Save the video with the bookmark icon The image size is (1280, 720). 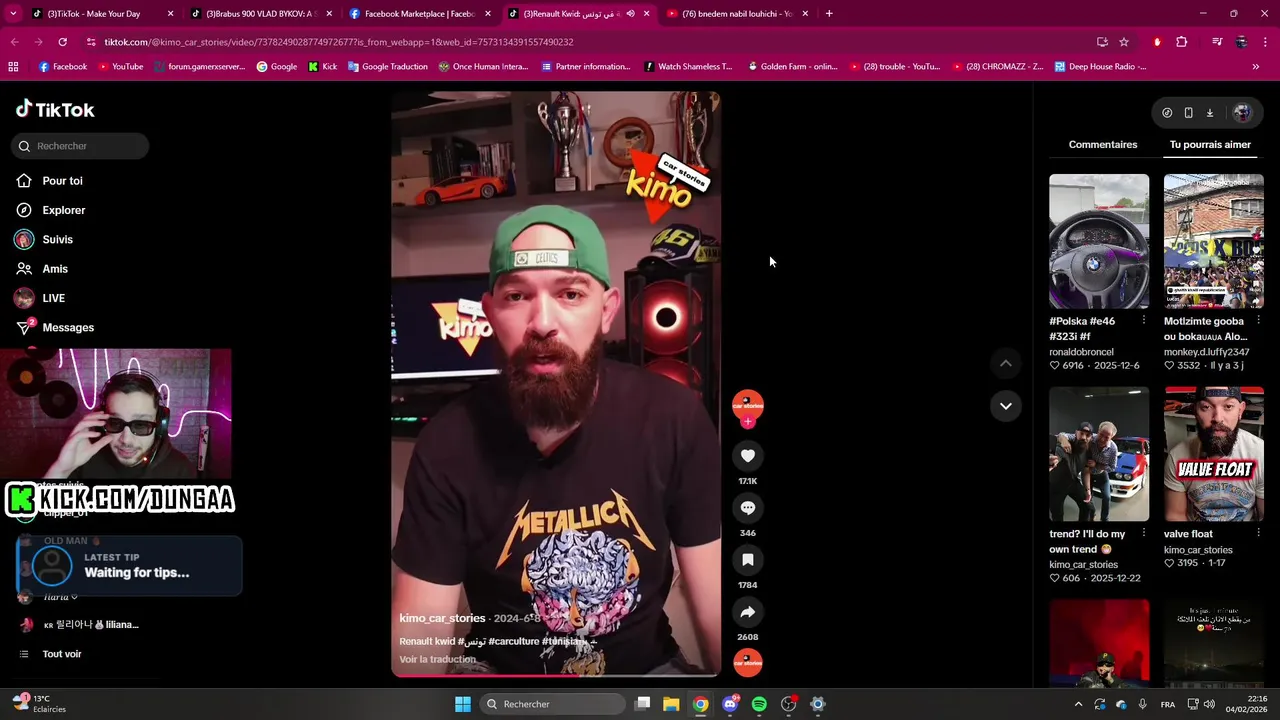[747, 560]
